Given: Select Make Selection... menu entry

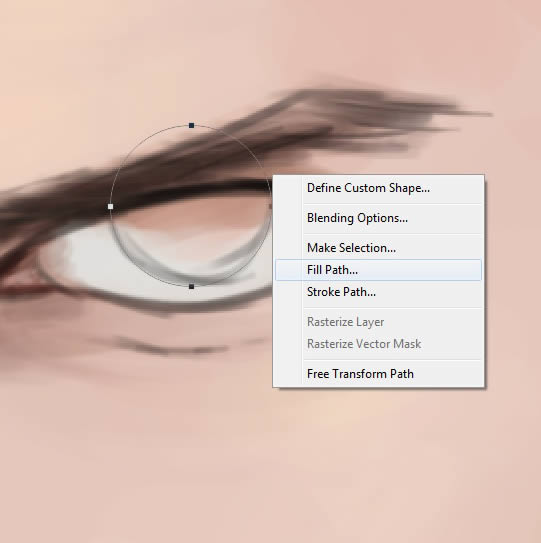Looking at the screenshot, I should [x=378, y=248].
